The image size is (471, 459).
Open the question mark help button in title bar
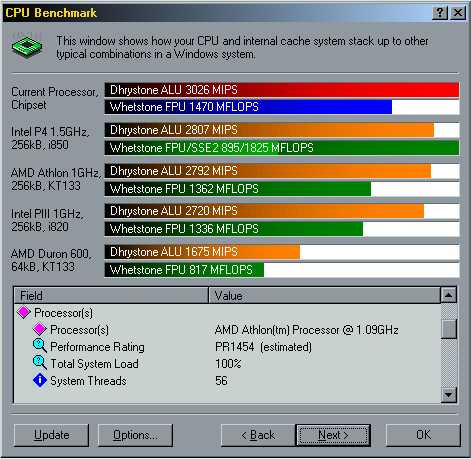[439, 13]
